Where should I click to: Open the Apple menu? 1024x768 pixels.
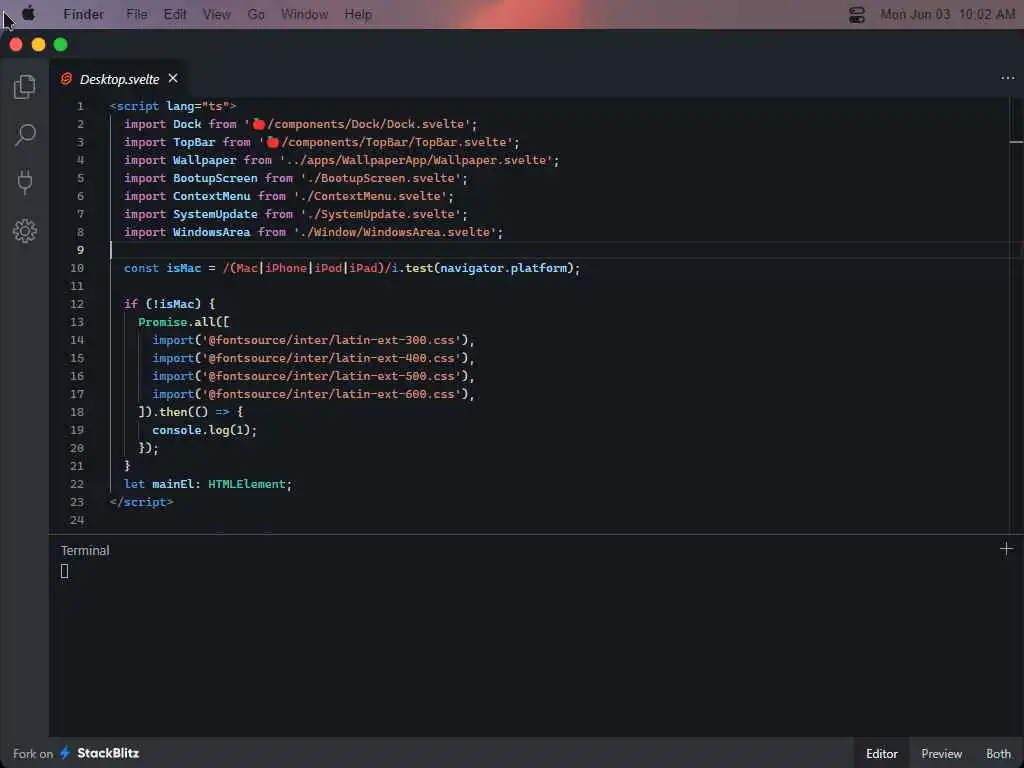click(x=29, y=14)
